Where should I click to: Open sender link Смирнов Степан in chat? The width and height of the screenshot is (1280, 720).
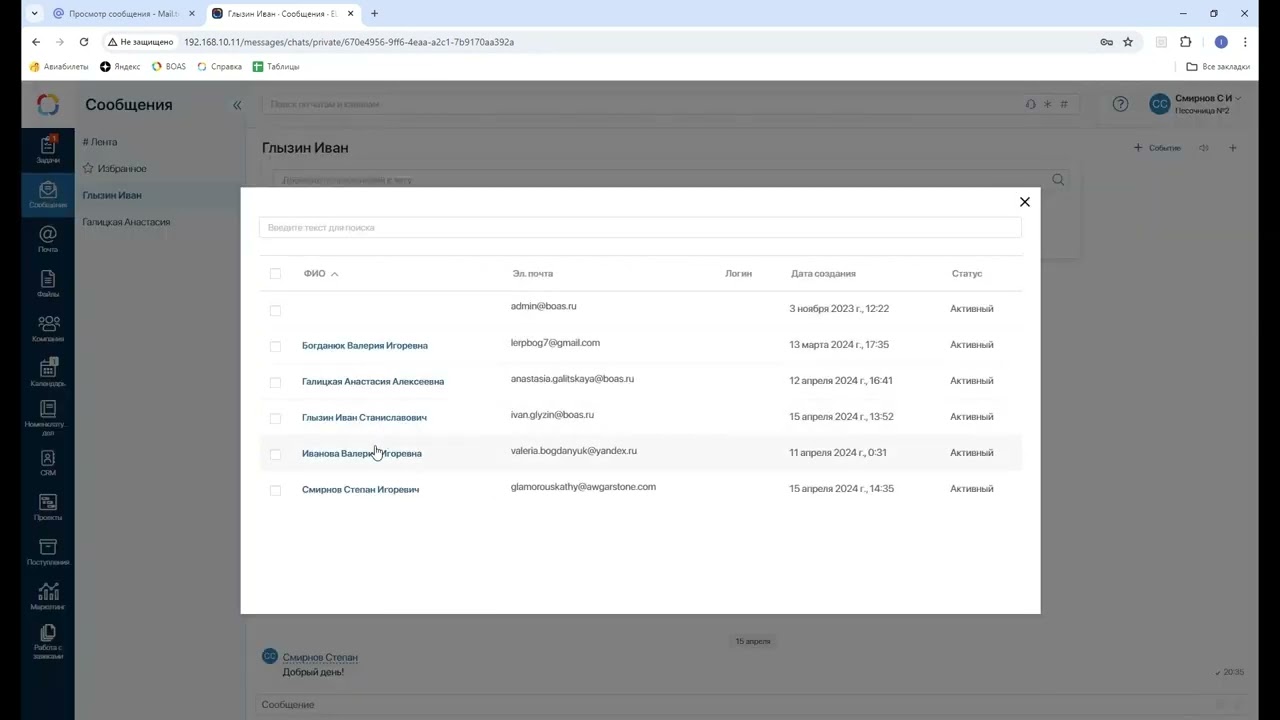click(x=320, y=657)
